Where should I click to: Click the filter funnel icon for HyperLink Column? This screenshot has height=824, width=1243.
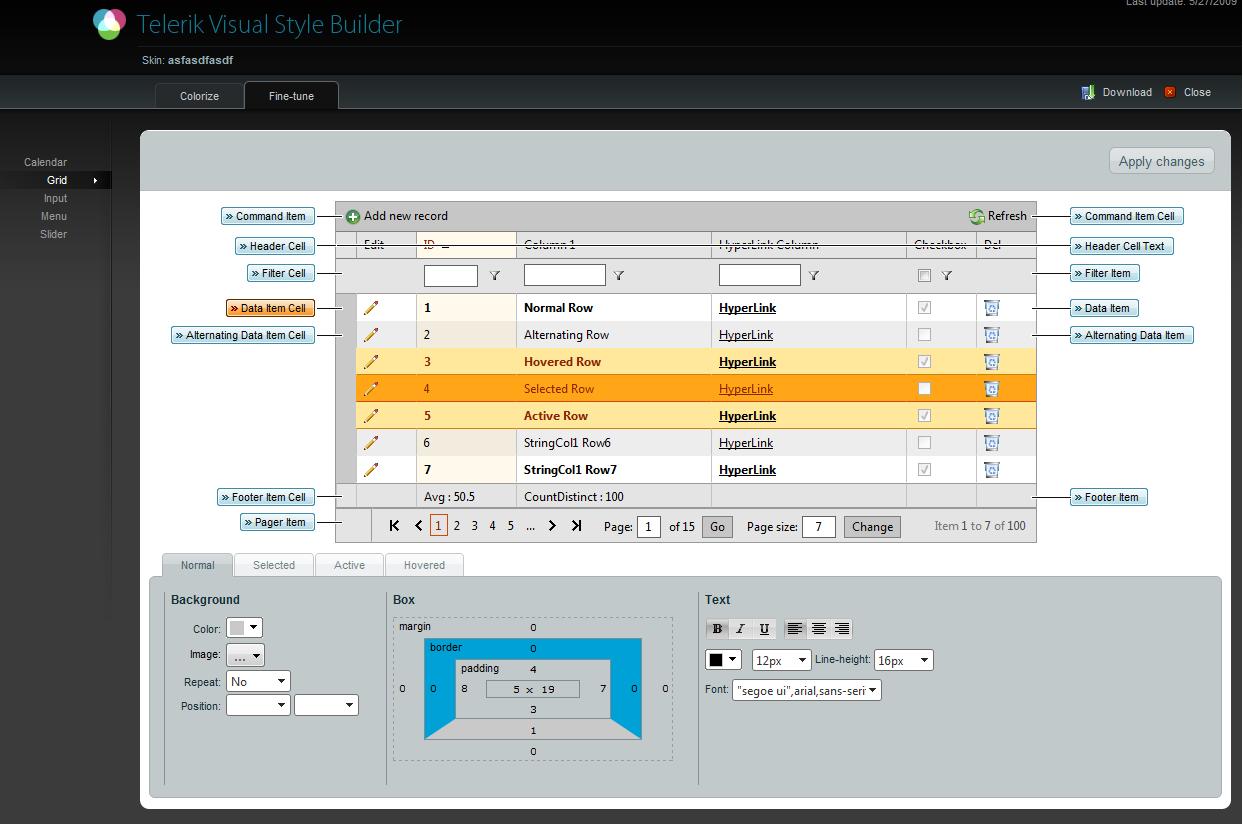click(x=814, y=276)
